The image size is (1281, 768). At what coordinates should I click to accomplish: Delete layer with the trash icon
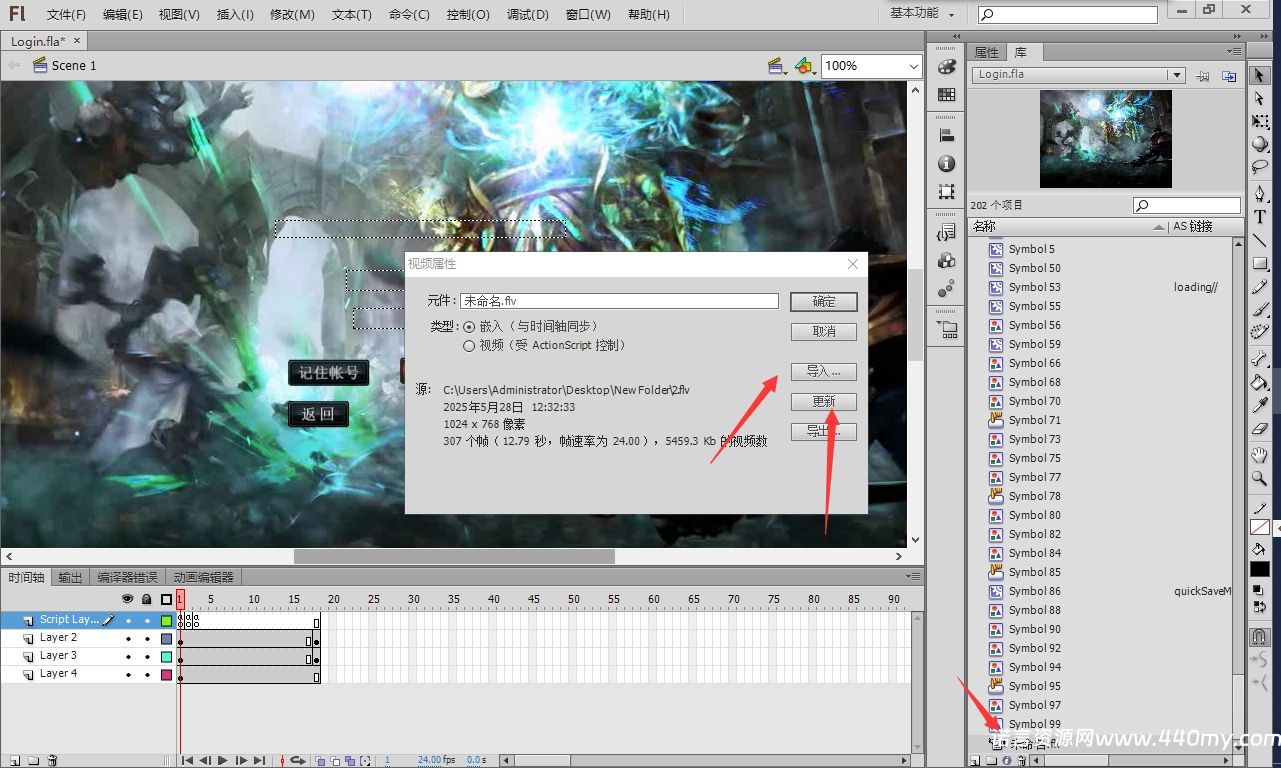pos(53,761)
